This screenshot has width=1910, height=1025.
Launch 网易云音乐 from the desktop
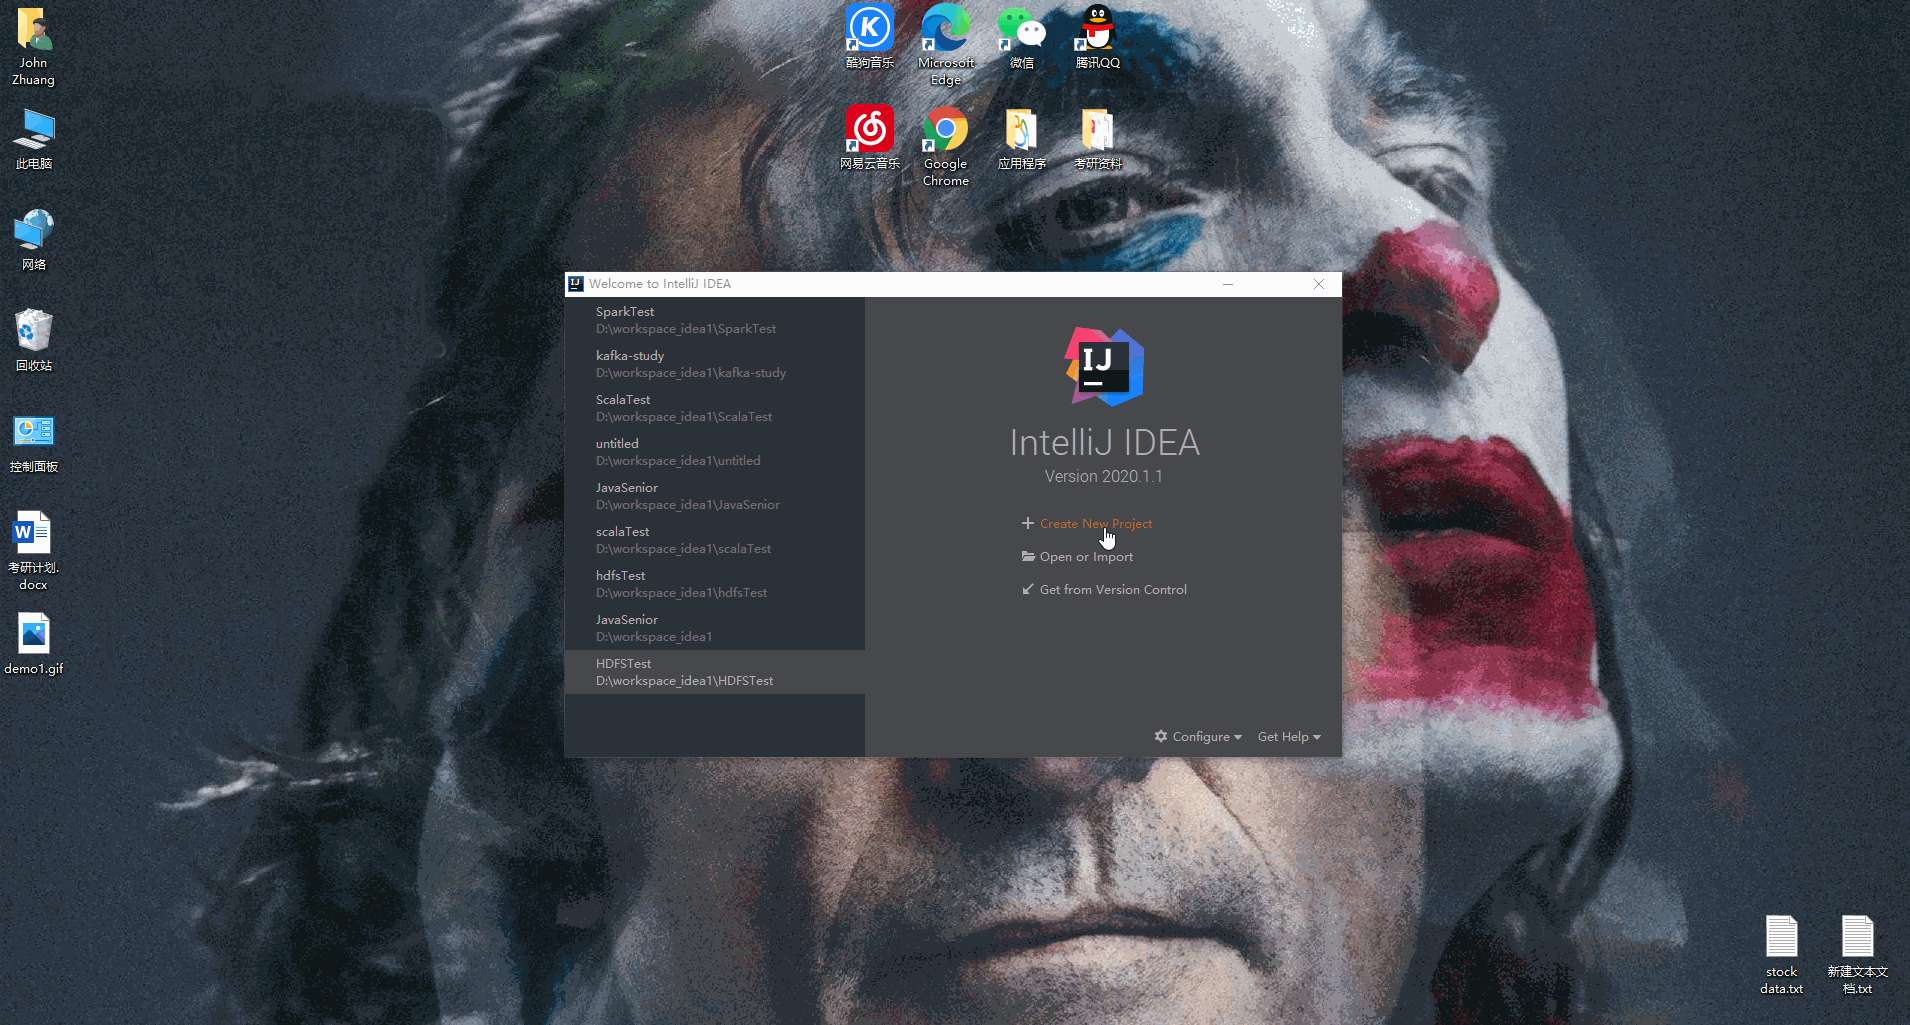click(869, 137)
